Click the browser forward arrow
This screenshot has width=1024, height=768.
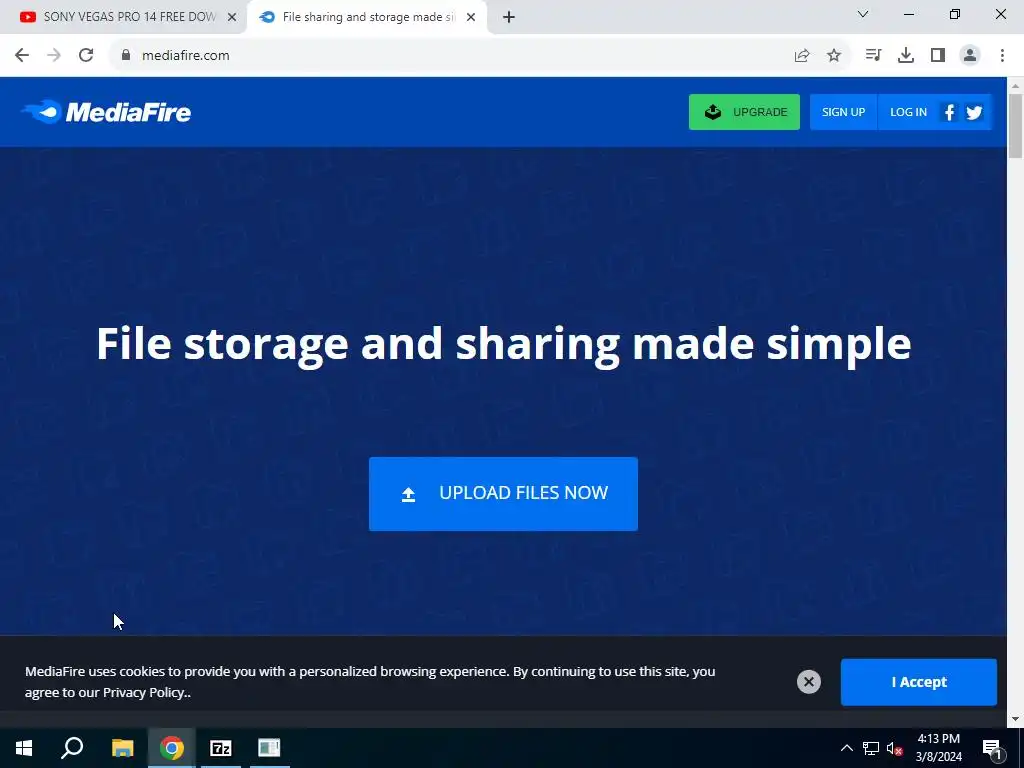click(54, 56)
